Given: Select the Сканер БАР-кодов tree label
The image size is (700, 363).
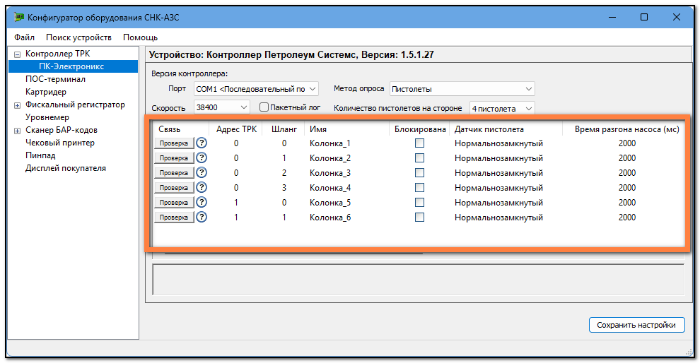Looking at the screenshot, I should 61,130.
